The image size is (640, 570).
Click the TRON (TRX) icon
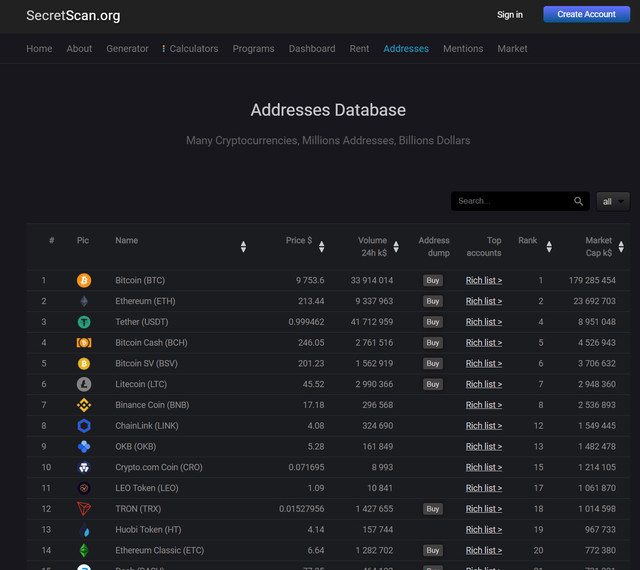coord(84,509)
